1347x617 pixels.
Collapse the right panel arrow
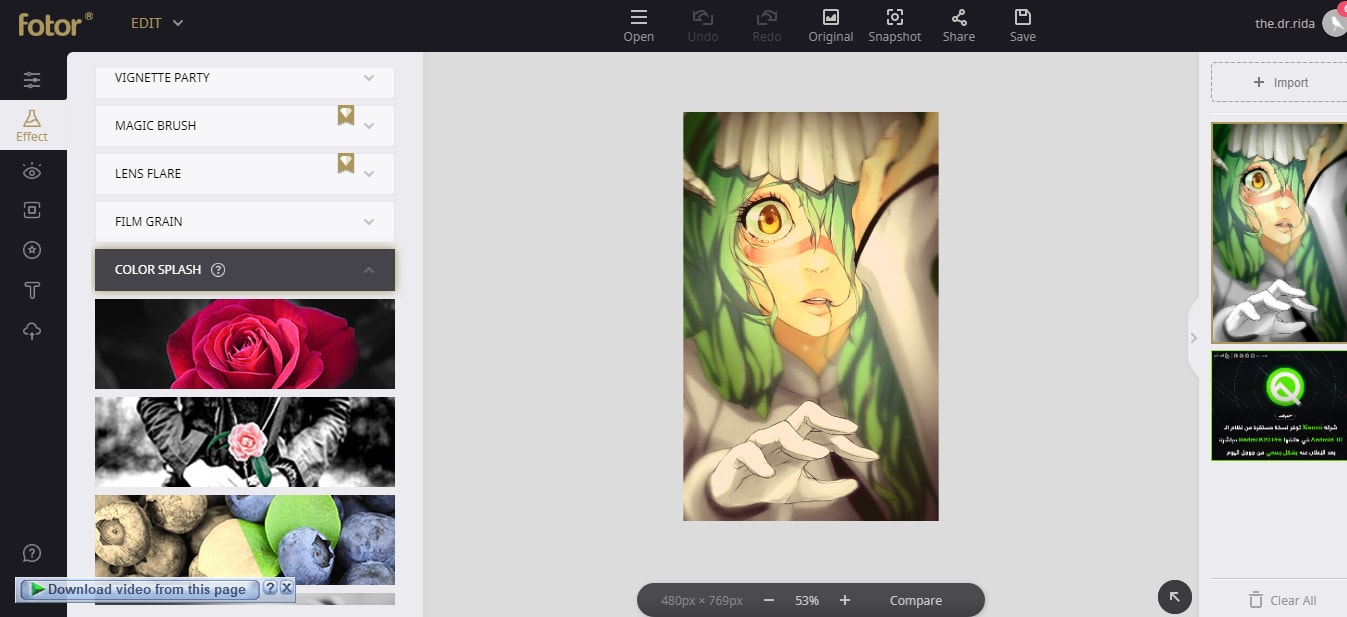pyautogui.click(x=1193, y=338)
